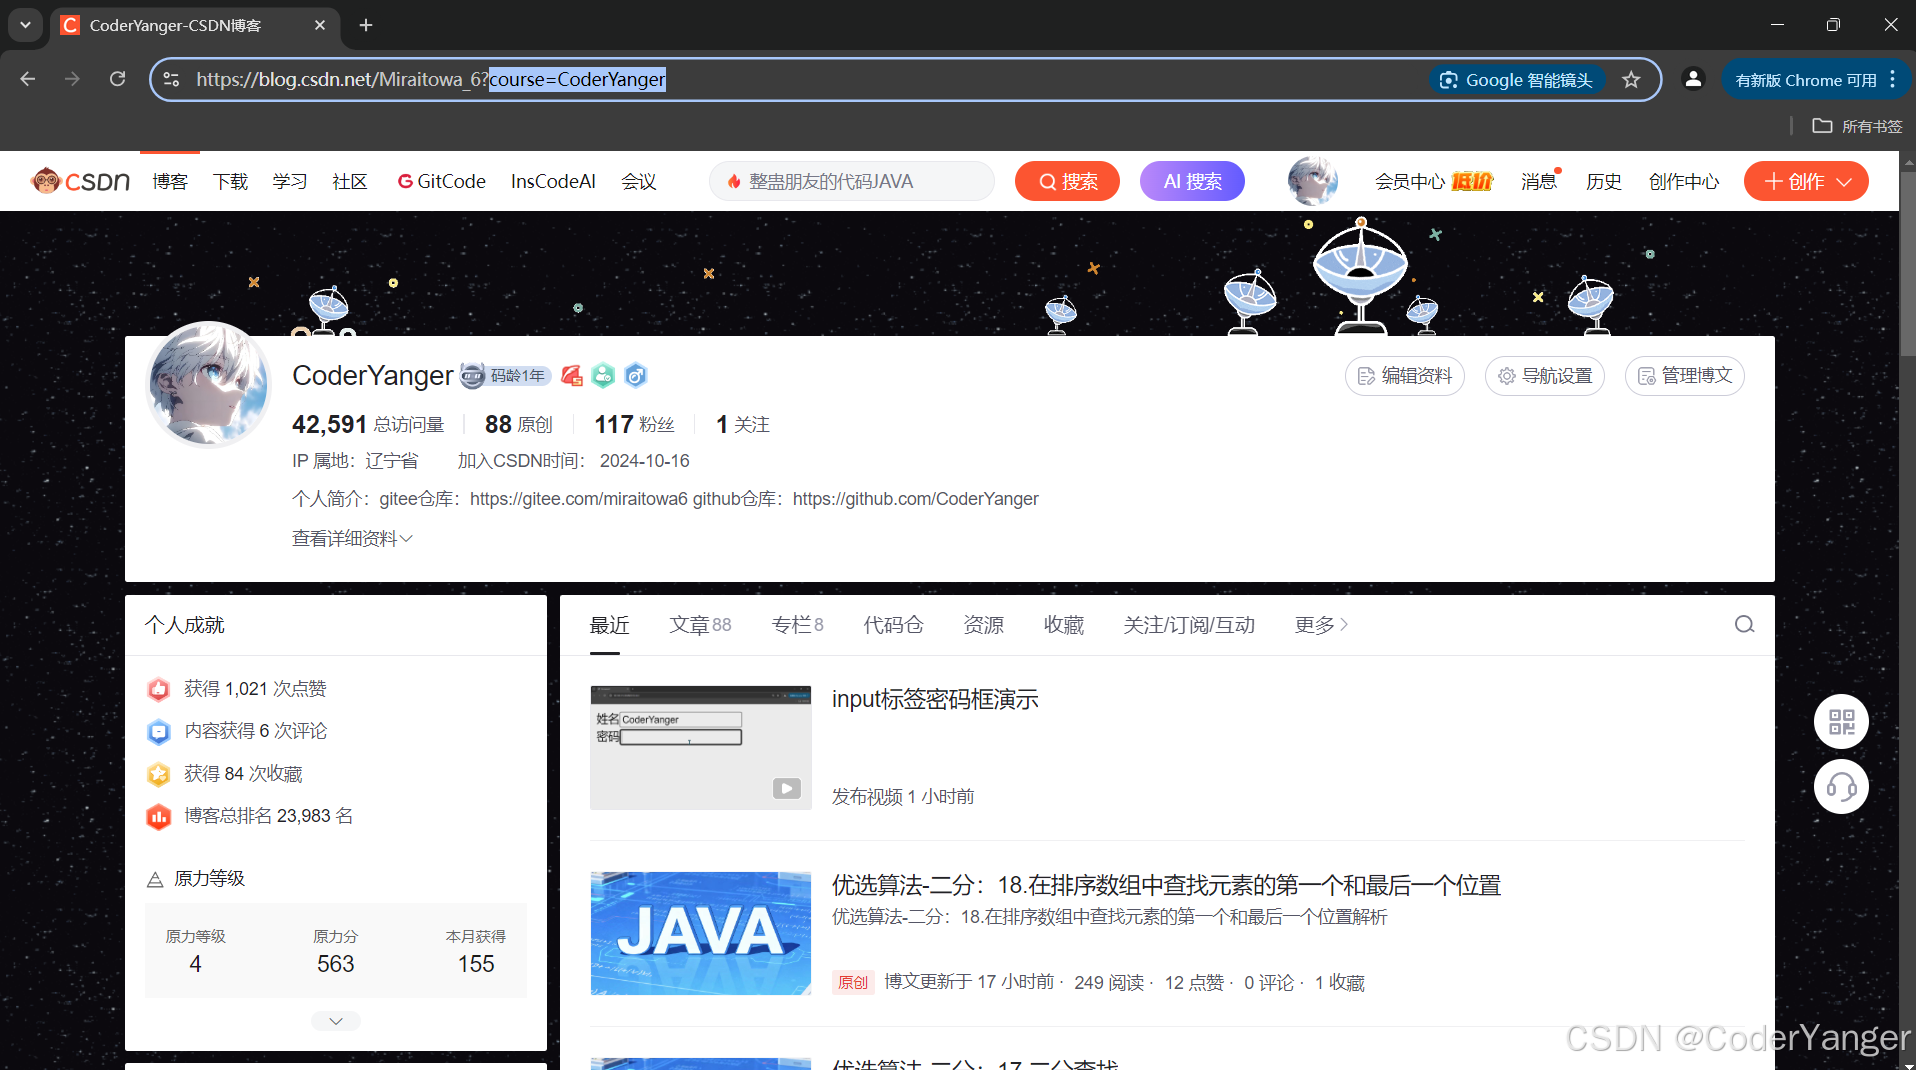Click the 管理博文 button
This screenshot has height=1070, width=1916.
click(1685, 376)
